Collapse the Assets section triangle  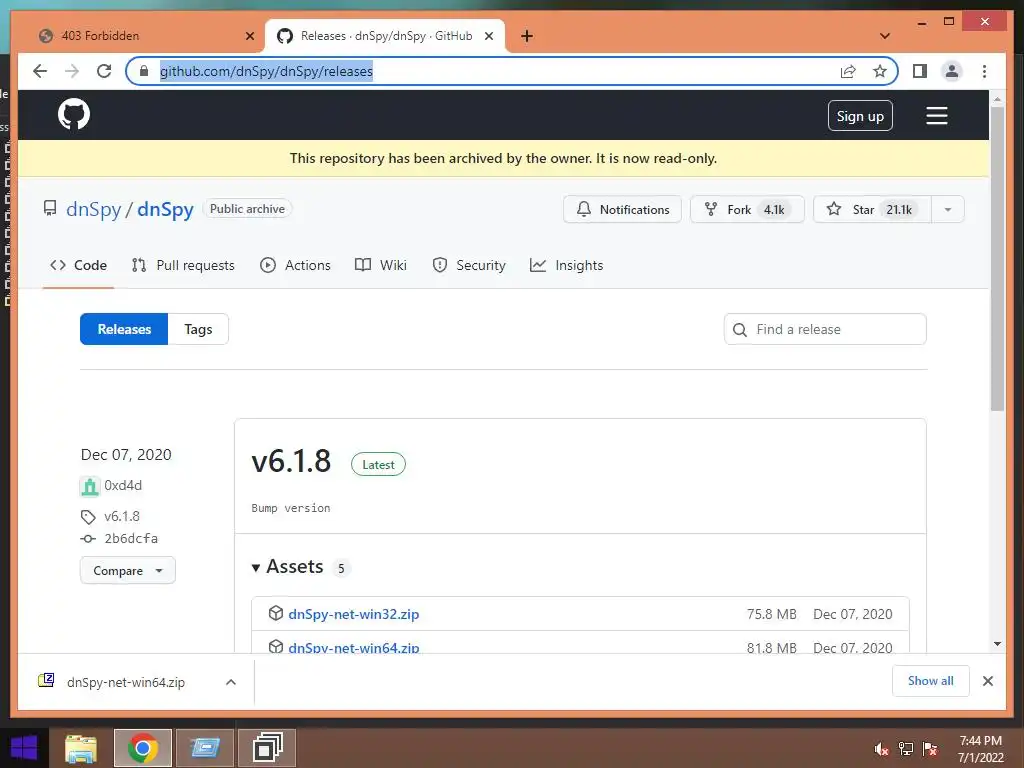pyautogui.click(x=256, y=568)
